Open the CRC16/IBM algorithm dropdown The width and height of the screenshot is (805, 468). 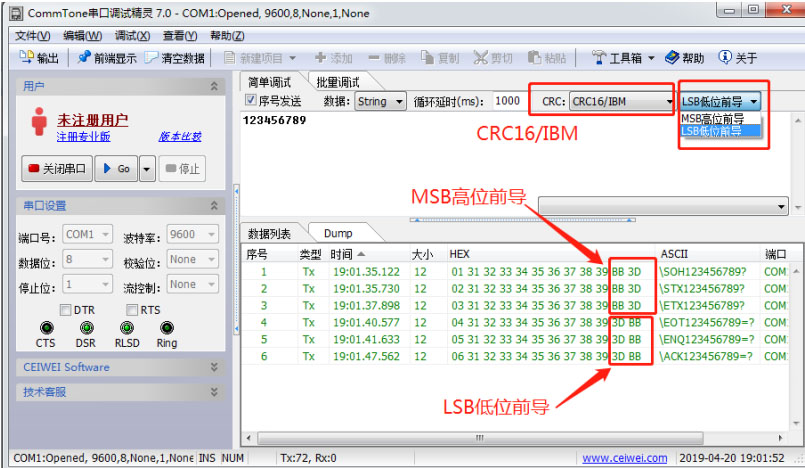622,102
